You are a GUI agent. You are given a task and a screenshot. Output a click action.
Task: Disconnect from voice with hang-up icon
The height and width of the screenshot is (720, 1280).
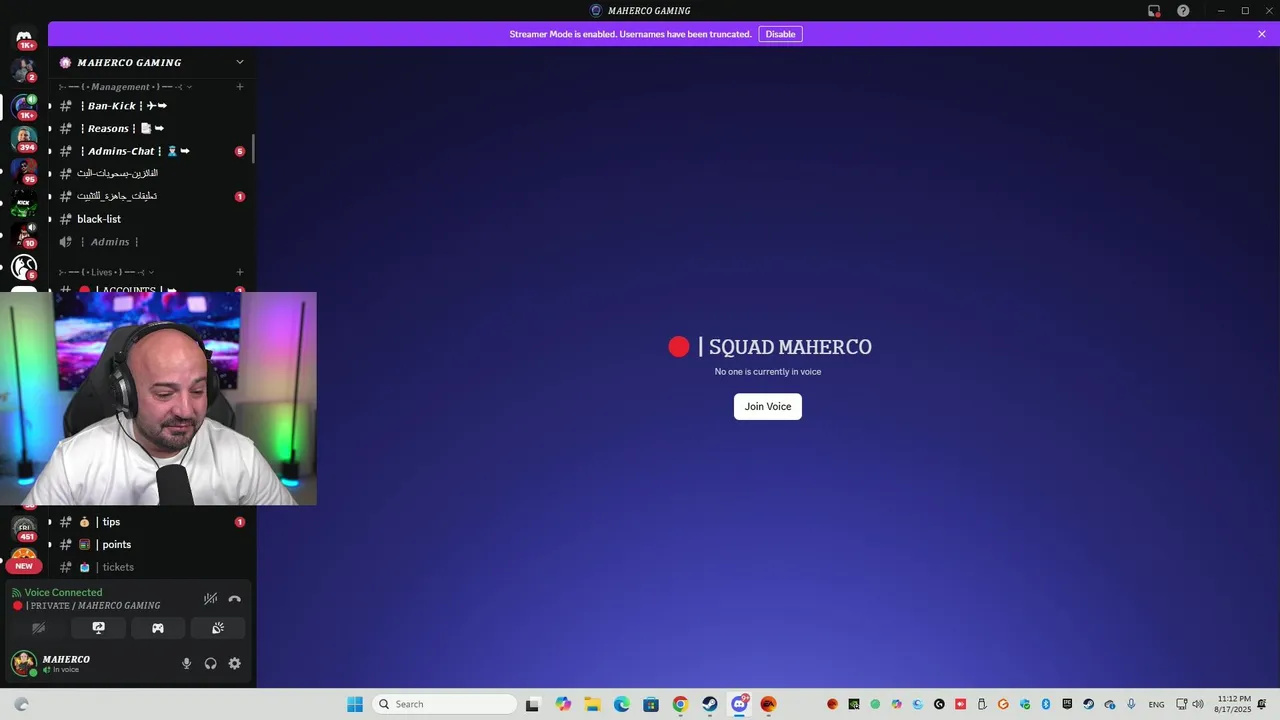[235, 599]
